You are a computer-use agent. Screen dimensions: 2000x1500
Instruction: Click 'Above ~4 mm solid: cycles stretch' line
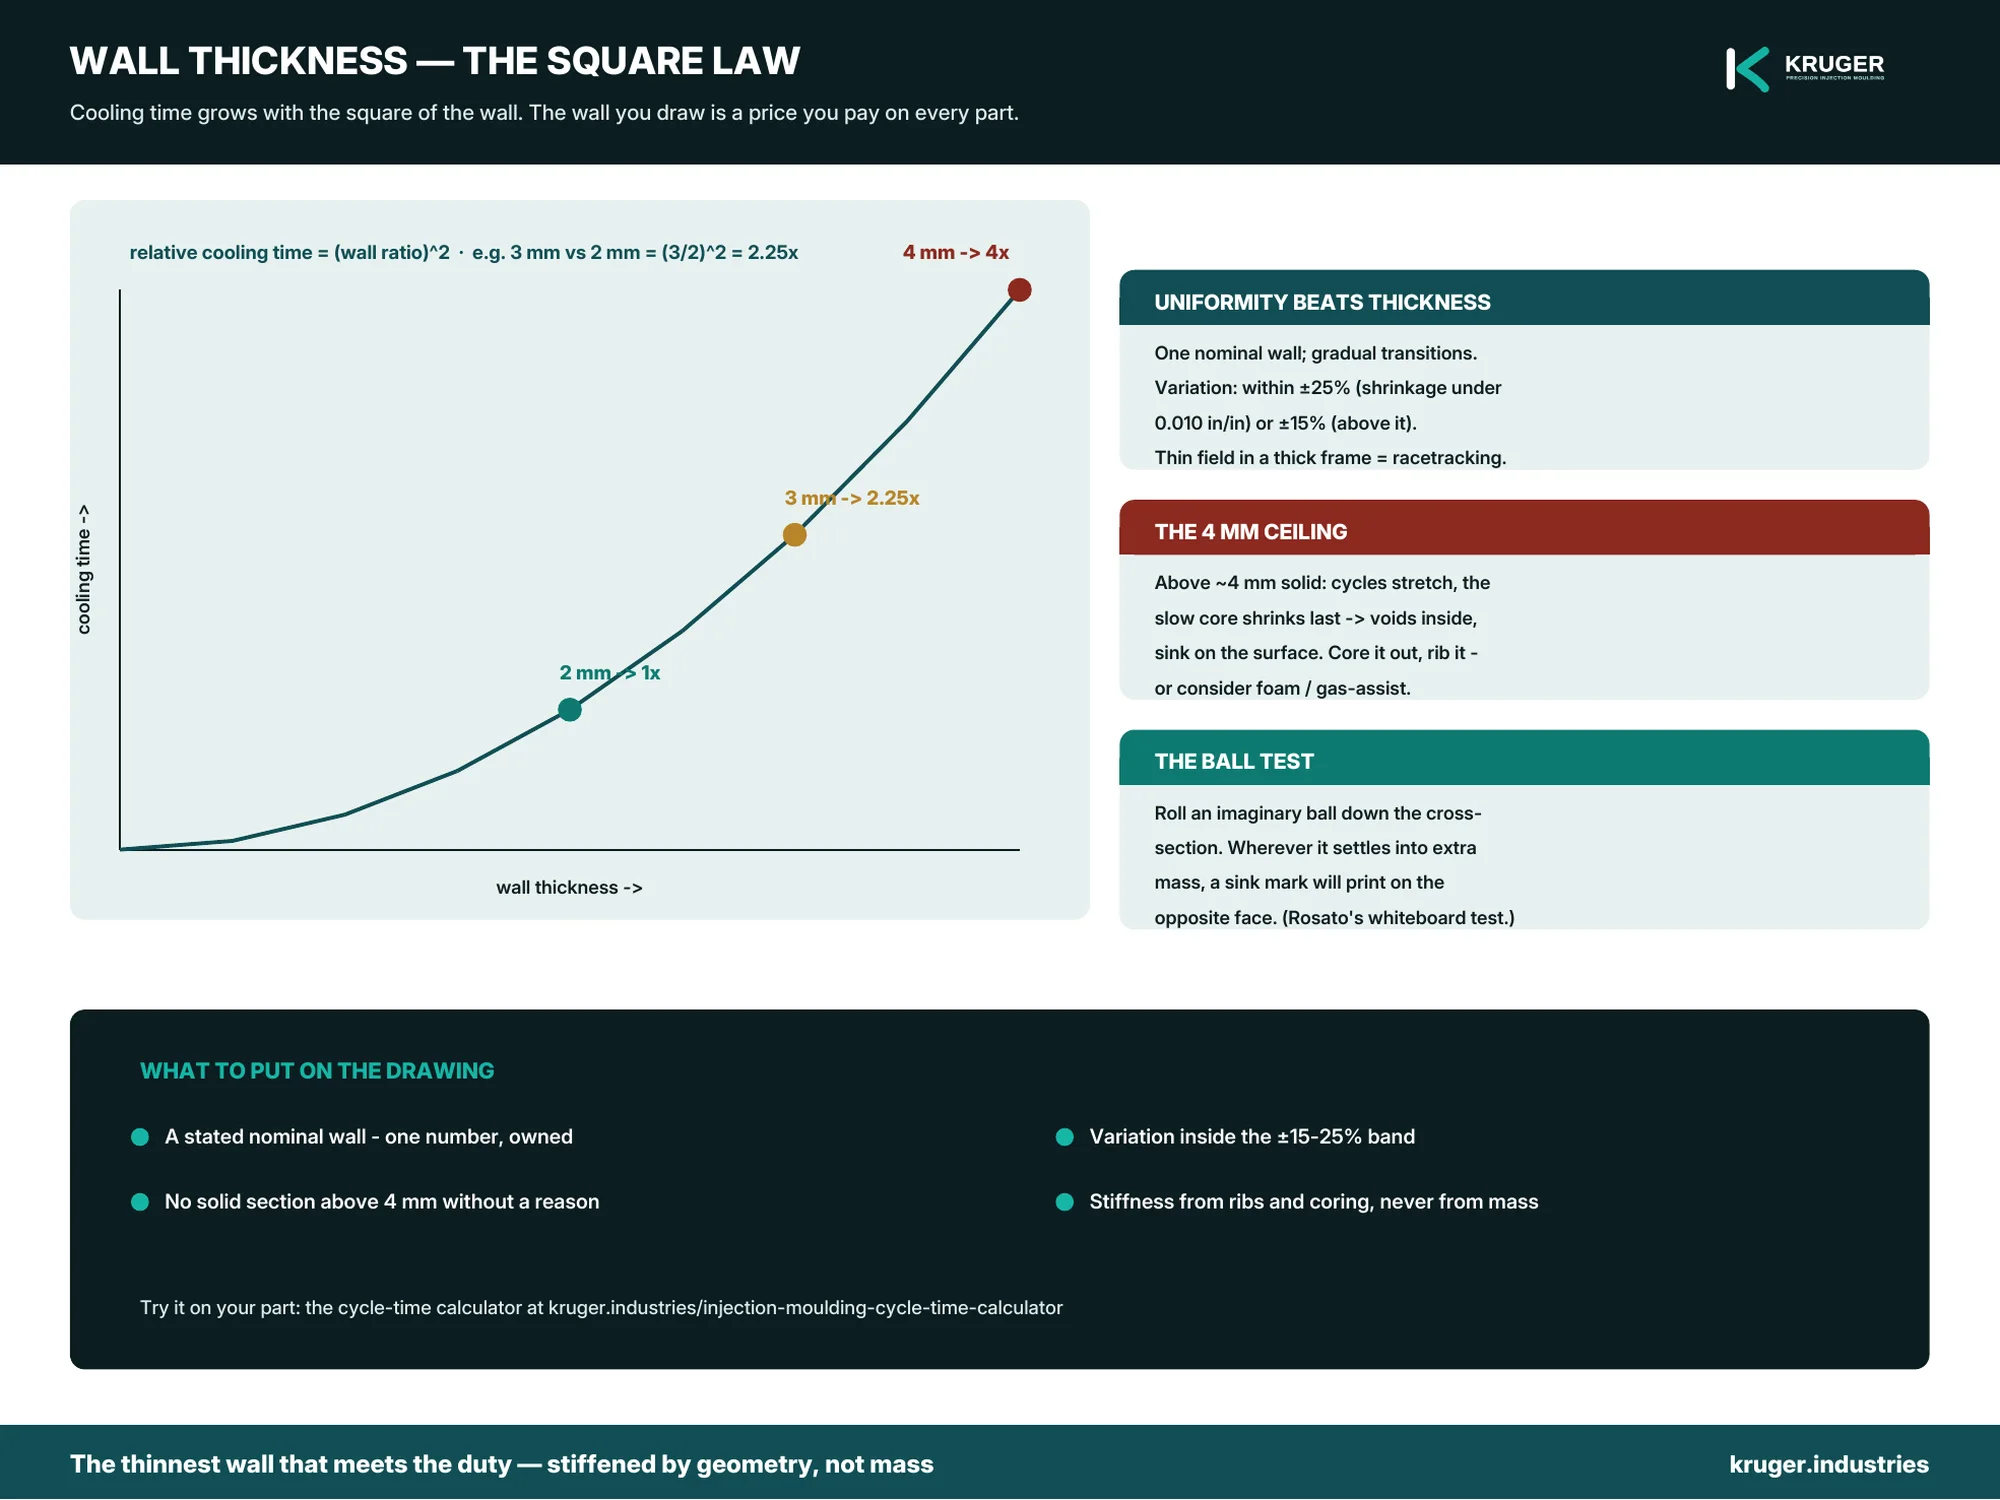[1322, 583]
